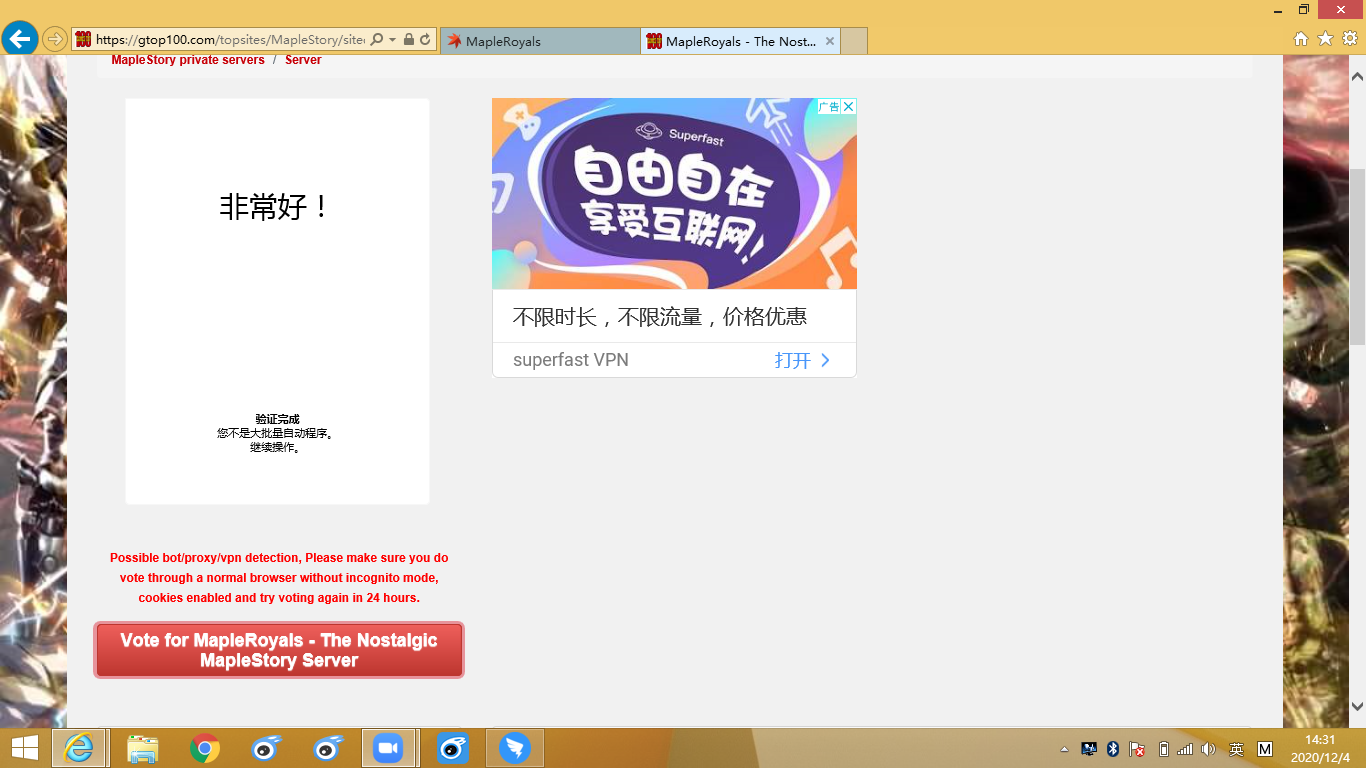This screenshot has height=768, width=1366.
Task: Click the display monitor tray icon
Action: point(1089,749)
